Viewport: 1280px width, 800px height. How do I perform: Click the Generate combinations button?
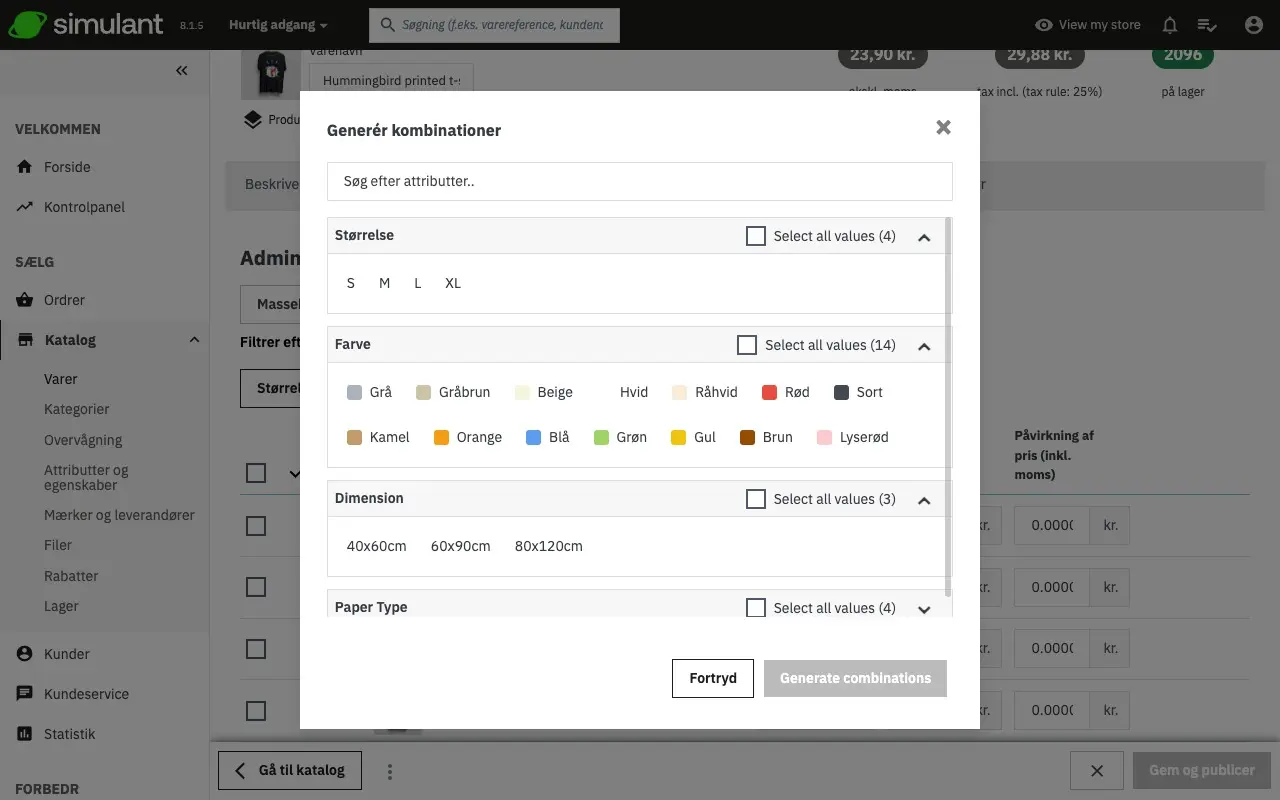[x=855, y=678]
